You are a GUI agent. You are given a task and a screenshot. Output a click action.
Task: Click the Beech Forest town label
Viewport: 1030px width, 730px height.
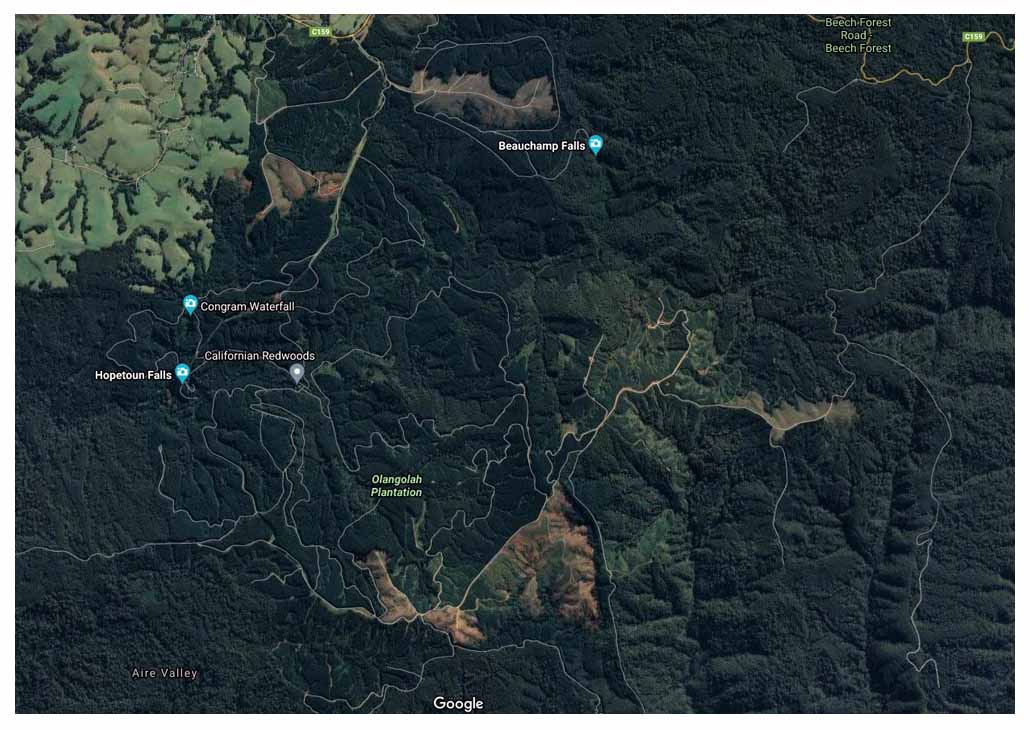click(x=858, y=48)
